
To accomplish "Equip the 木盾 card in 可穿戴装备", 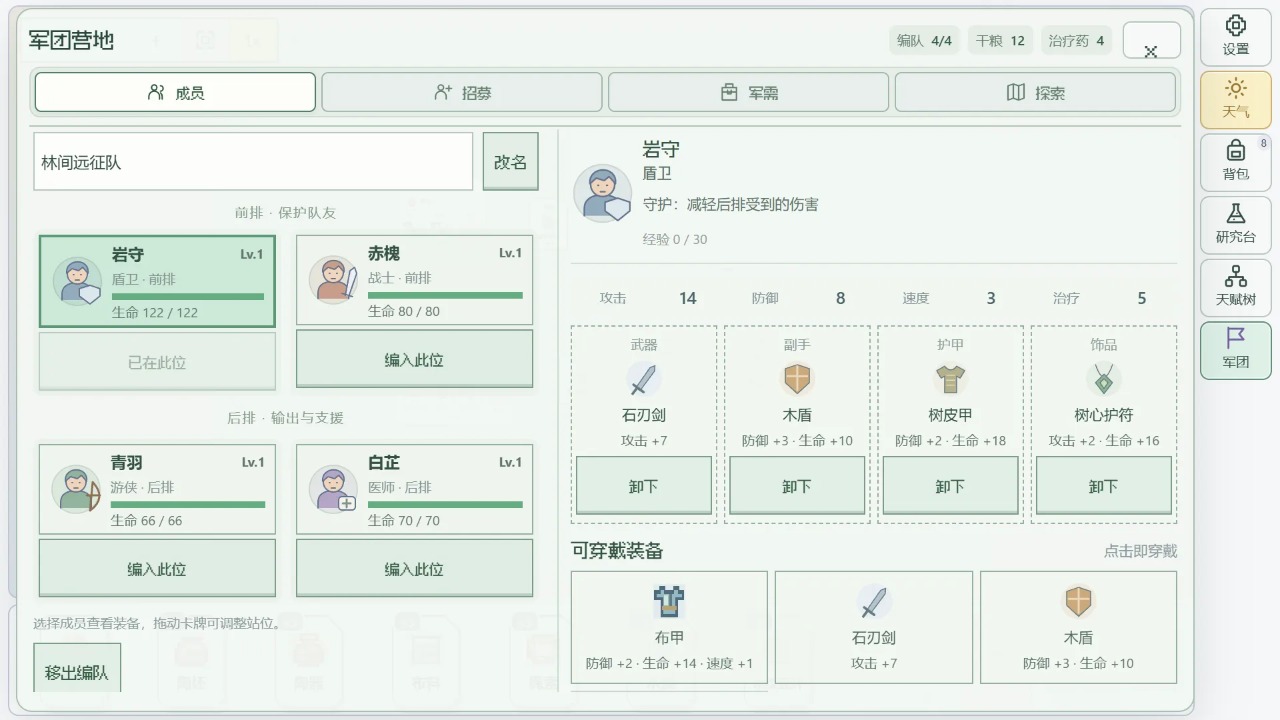I will [1078, 627].
